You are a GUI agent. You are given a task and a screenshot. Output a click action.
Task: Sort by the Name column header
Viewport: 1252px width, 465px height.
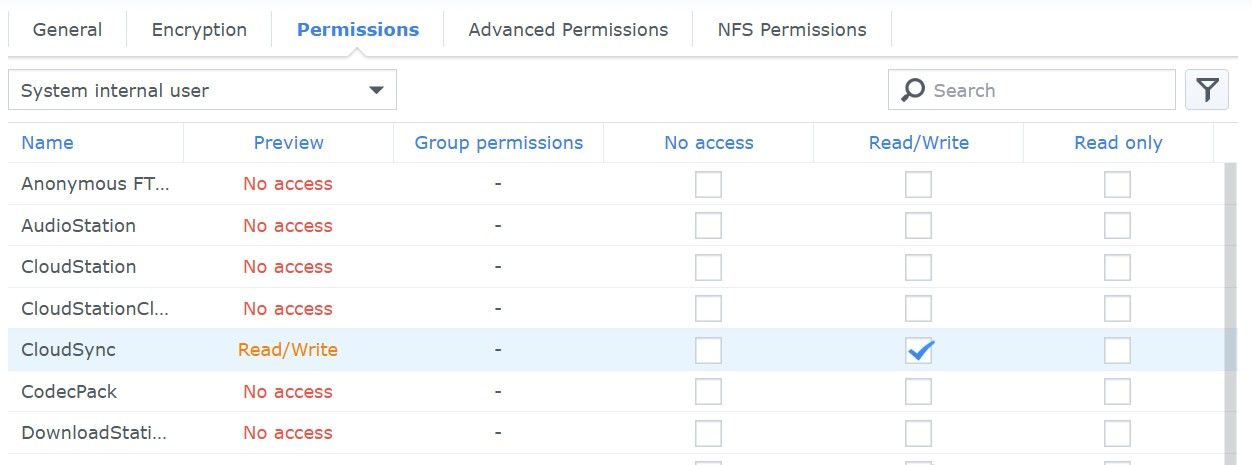click(47, 143)
